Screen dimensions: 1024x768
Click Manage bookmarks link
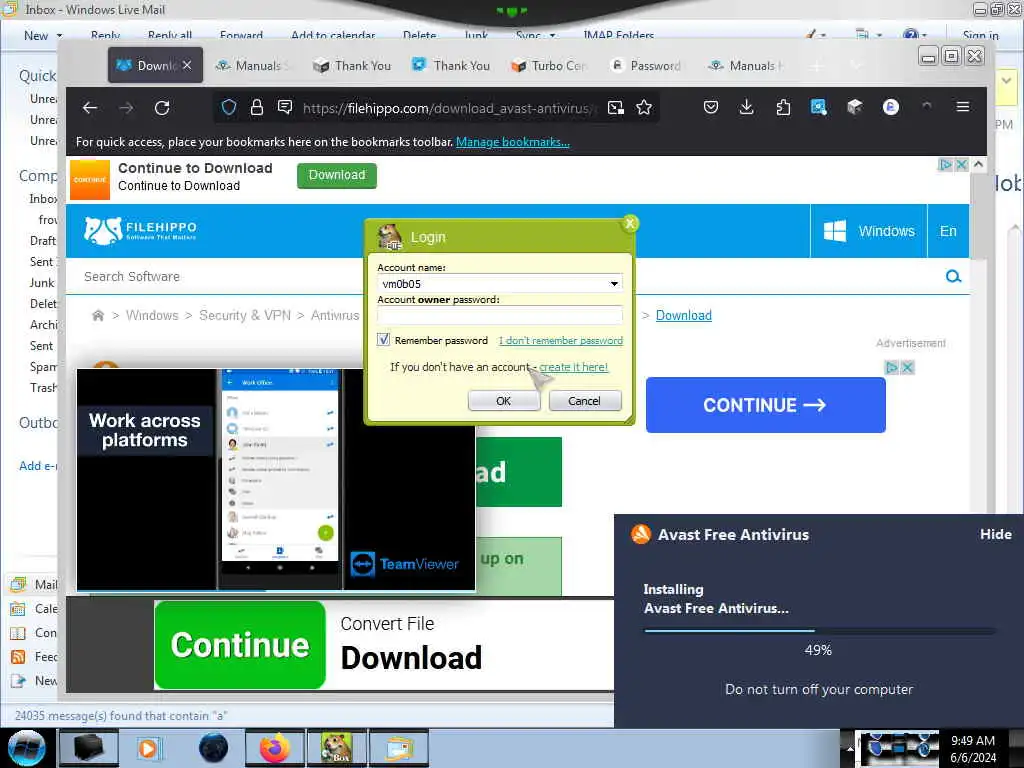(513, 142)
